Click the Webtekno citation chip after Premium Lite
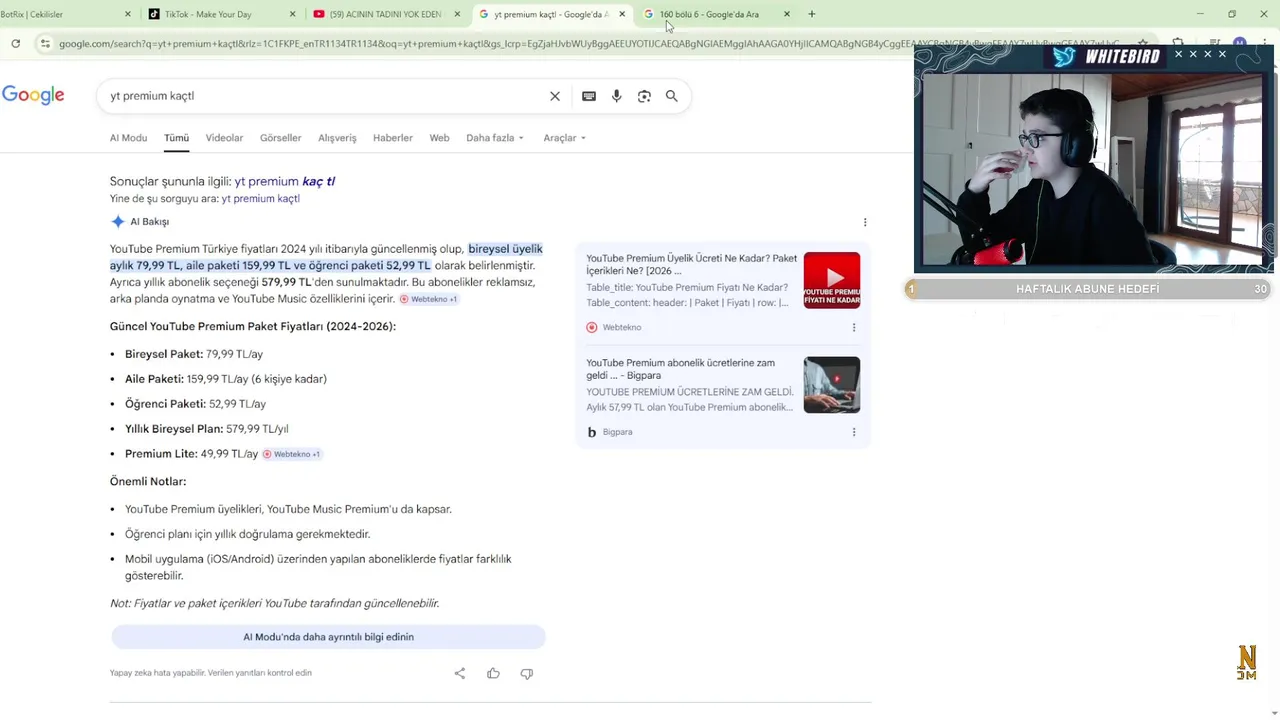This screenshot has height=720, width=1280. click(291, 454)
